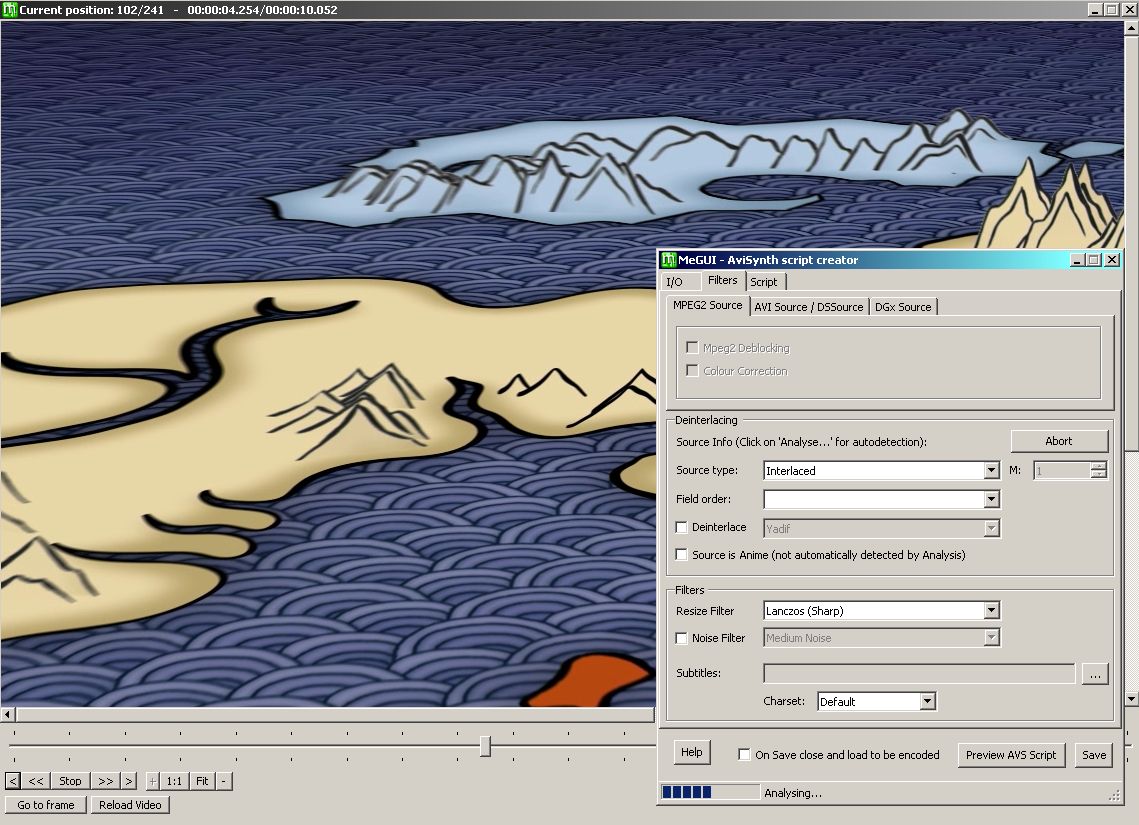The height and width of the screenshot is (825, 1139).
Task: Click the Fit zoom button
Action: click(x=202, y=781)
